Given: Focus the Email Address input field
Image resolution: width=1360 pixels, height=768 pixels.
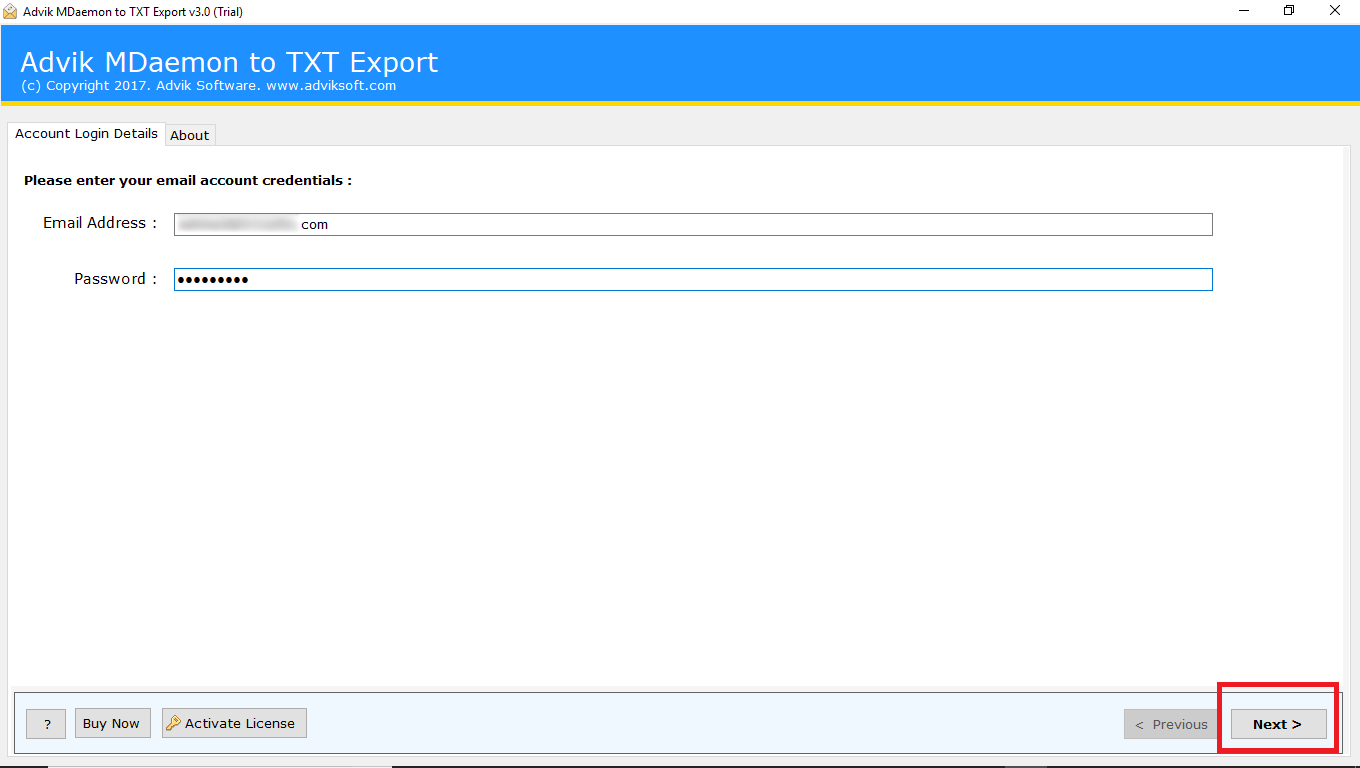Looking at the screenshot, I should click(693, 224).
